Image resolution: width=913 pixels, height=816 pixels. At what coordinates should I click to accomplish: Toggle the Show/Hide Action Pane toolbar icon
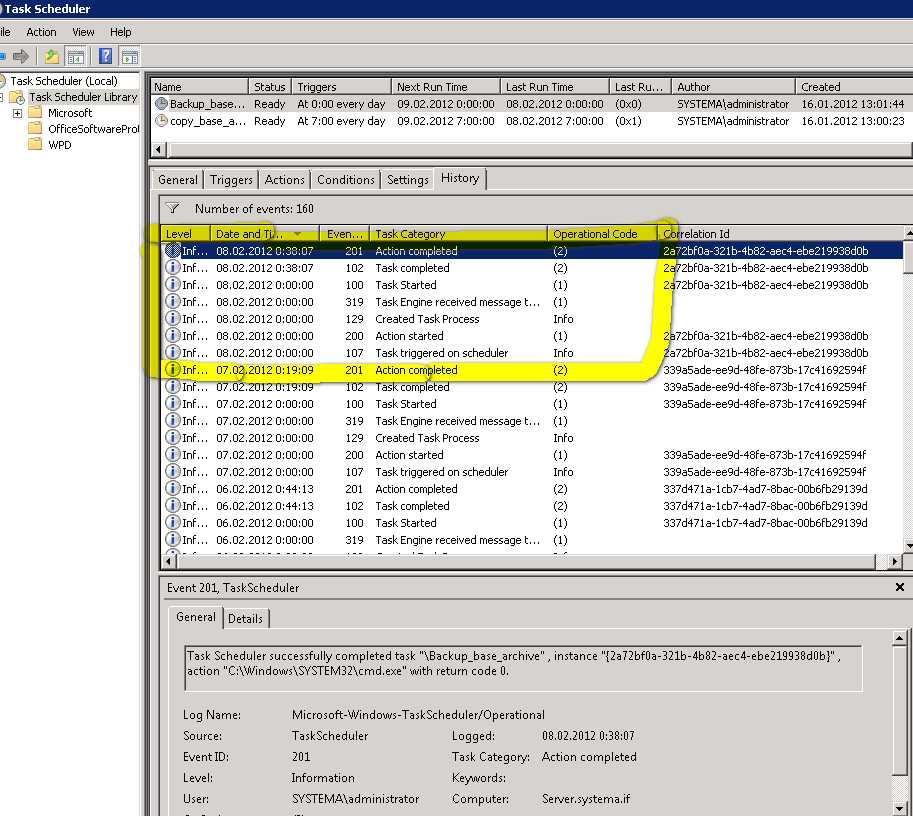click(x=129, y=56)
